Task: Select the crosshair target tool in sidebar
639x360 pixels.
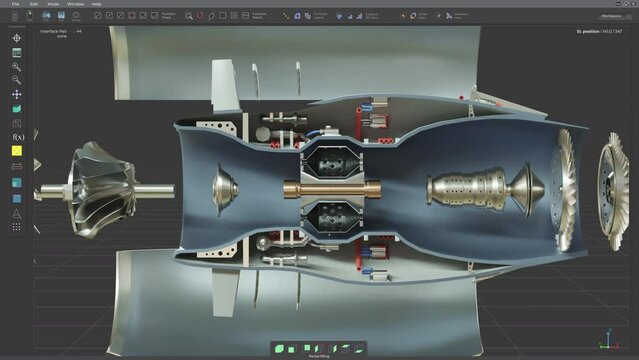Action: point(17,38)
